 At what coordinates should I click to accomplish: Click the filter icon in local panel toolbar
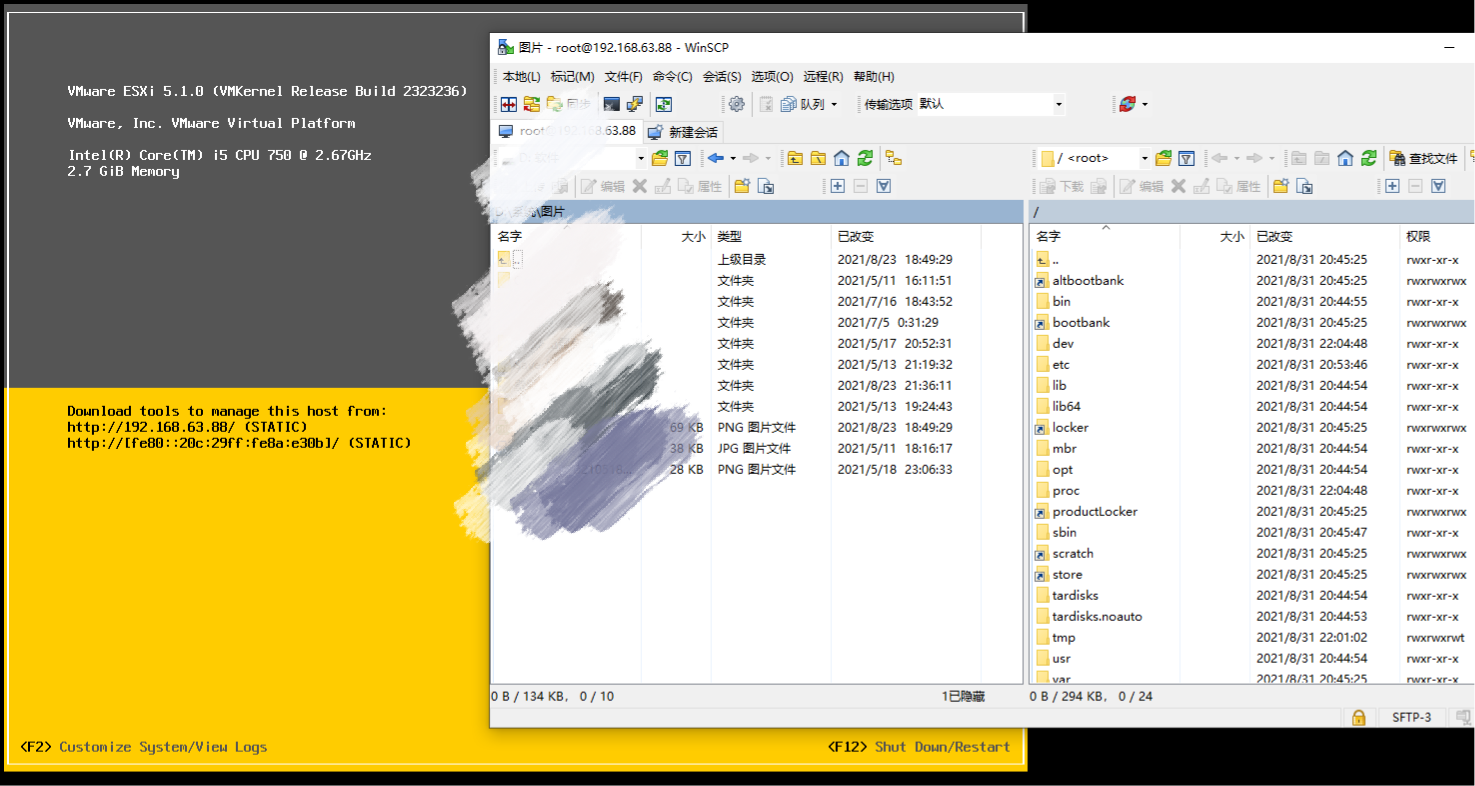click(x=683, y=158)
